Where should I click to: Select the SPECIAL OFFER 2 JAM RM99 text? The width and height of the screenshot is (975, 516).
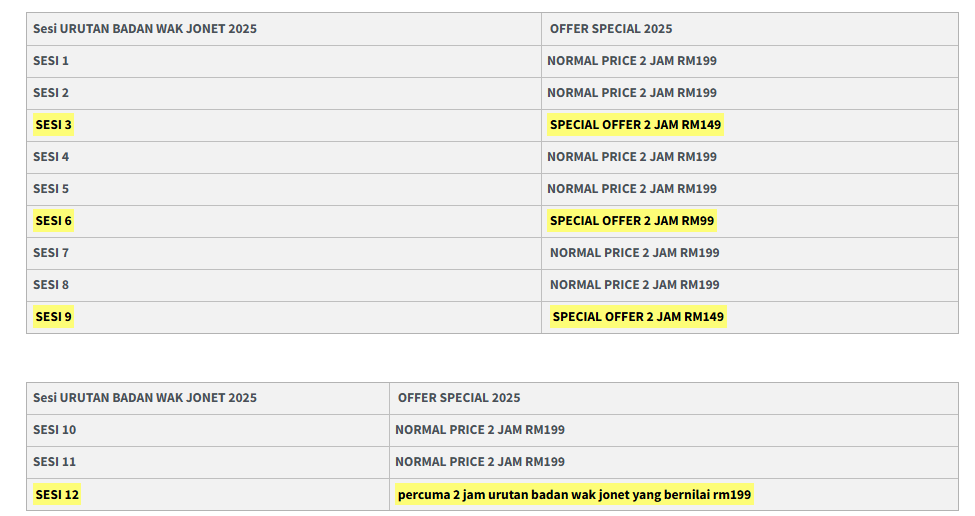[x=632, y=221]
